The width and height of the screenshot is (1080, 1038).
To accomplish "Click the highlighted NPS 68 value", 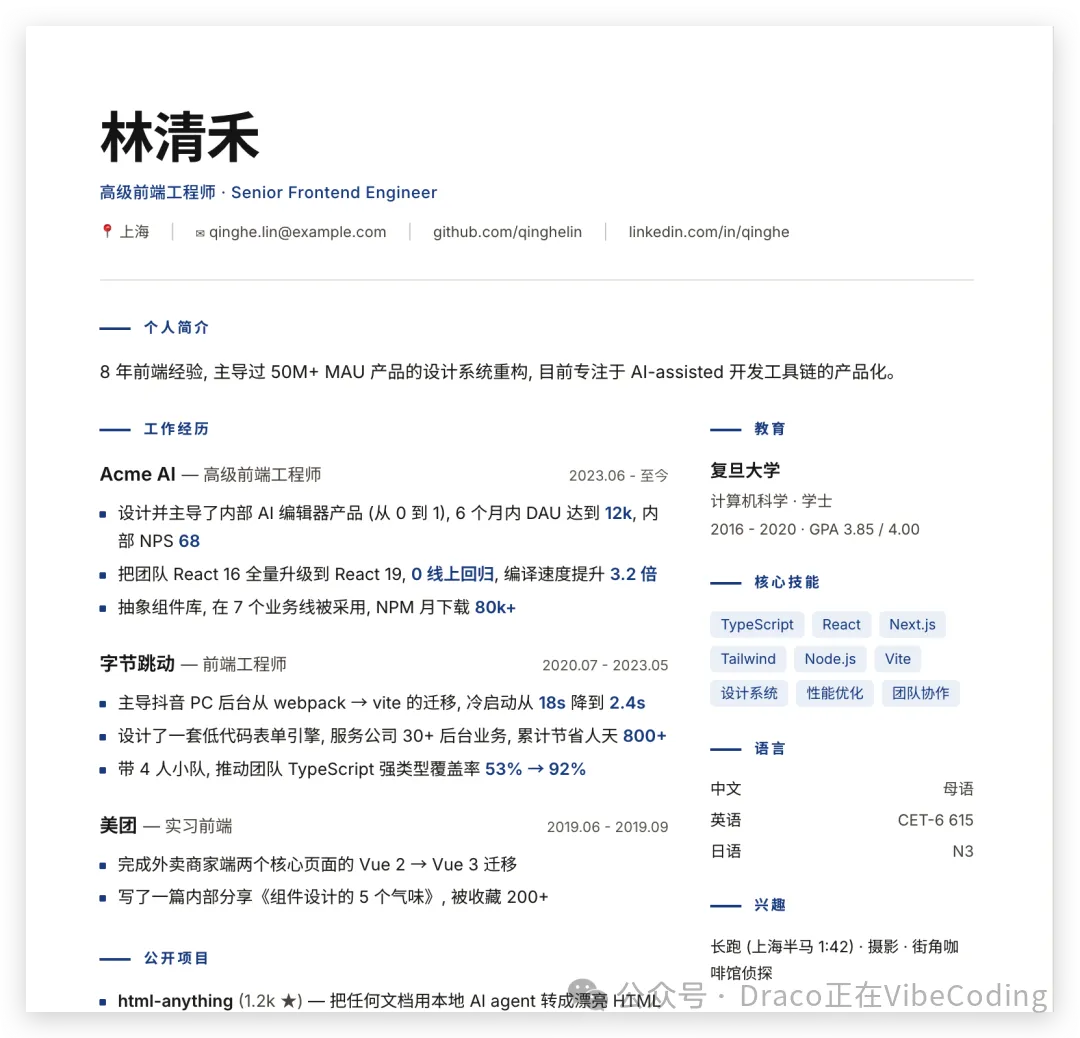I will coord(189,541).
